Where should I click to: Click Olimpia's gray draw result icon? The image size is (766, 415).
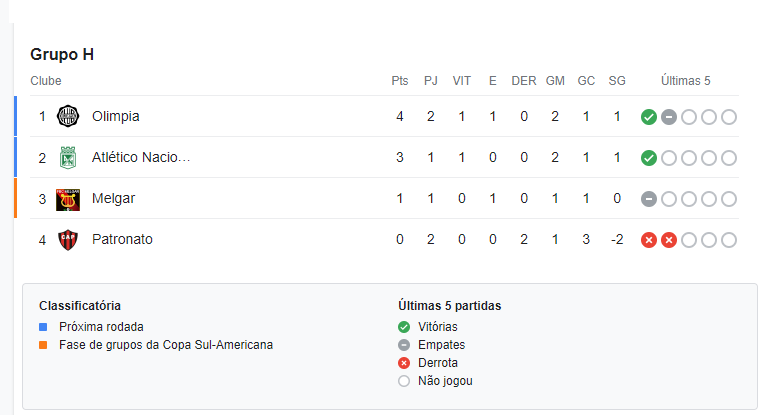(x=669, y=117)
